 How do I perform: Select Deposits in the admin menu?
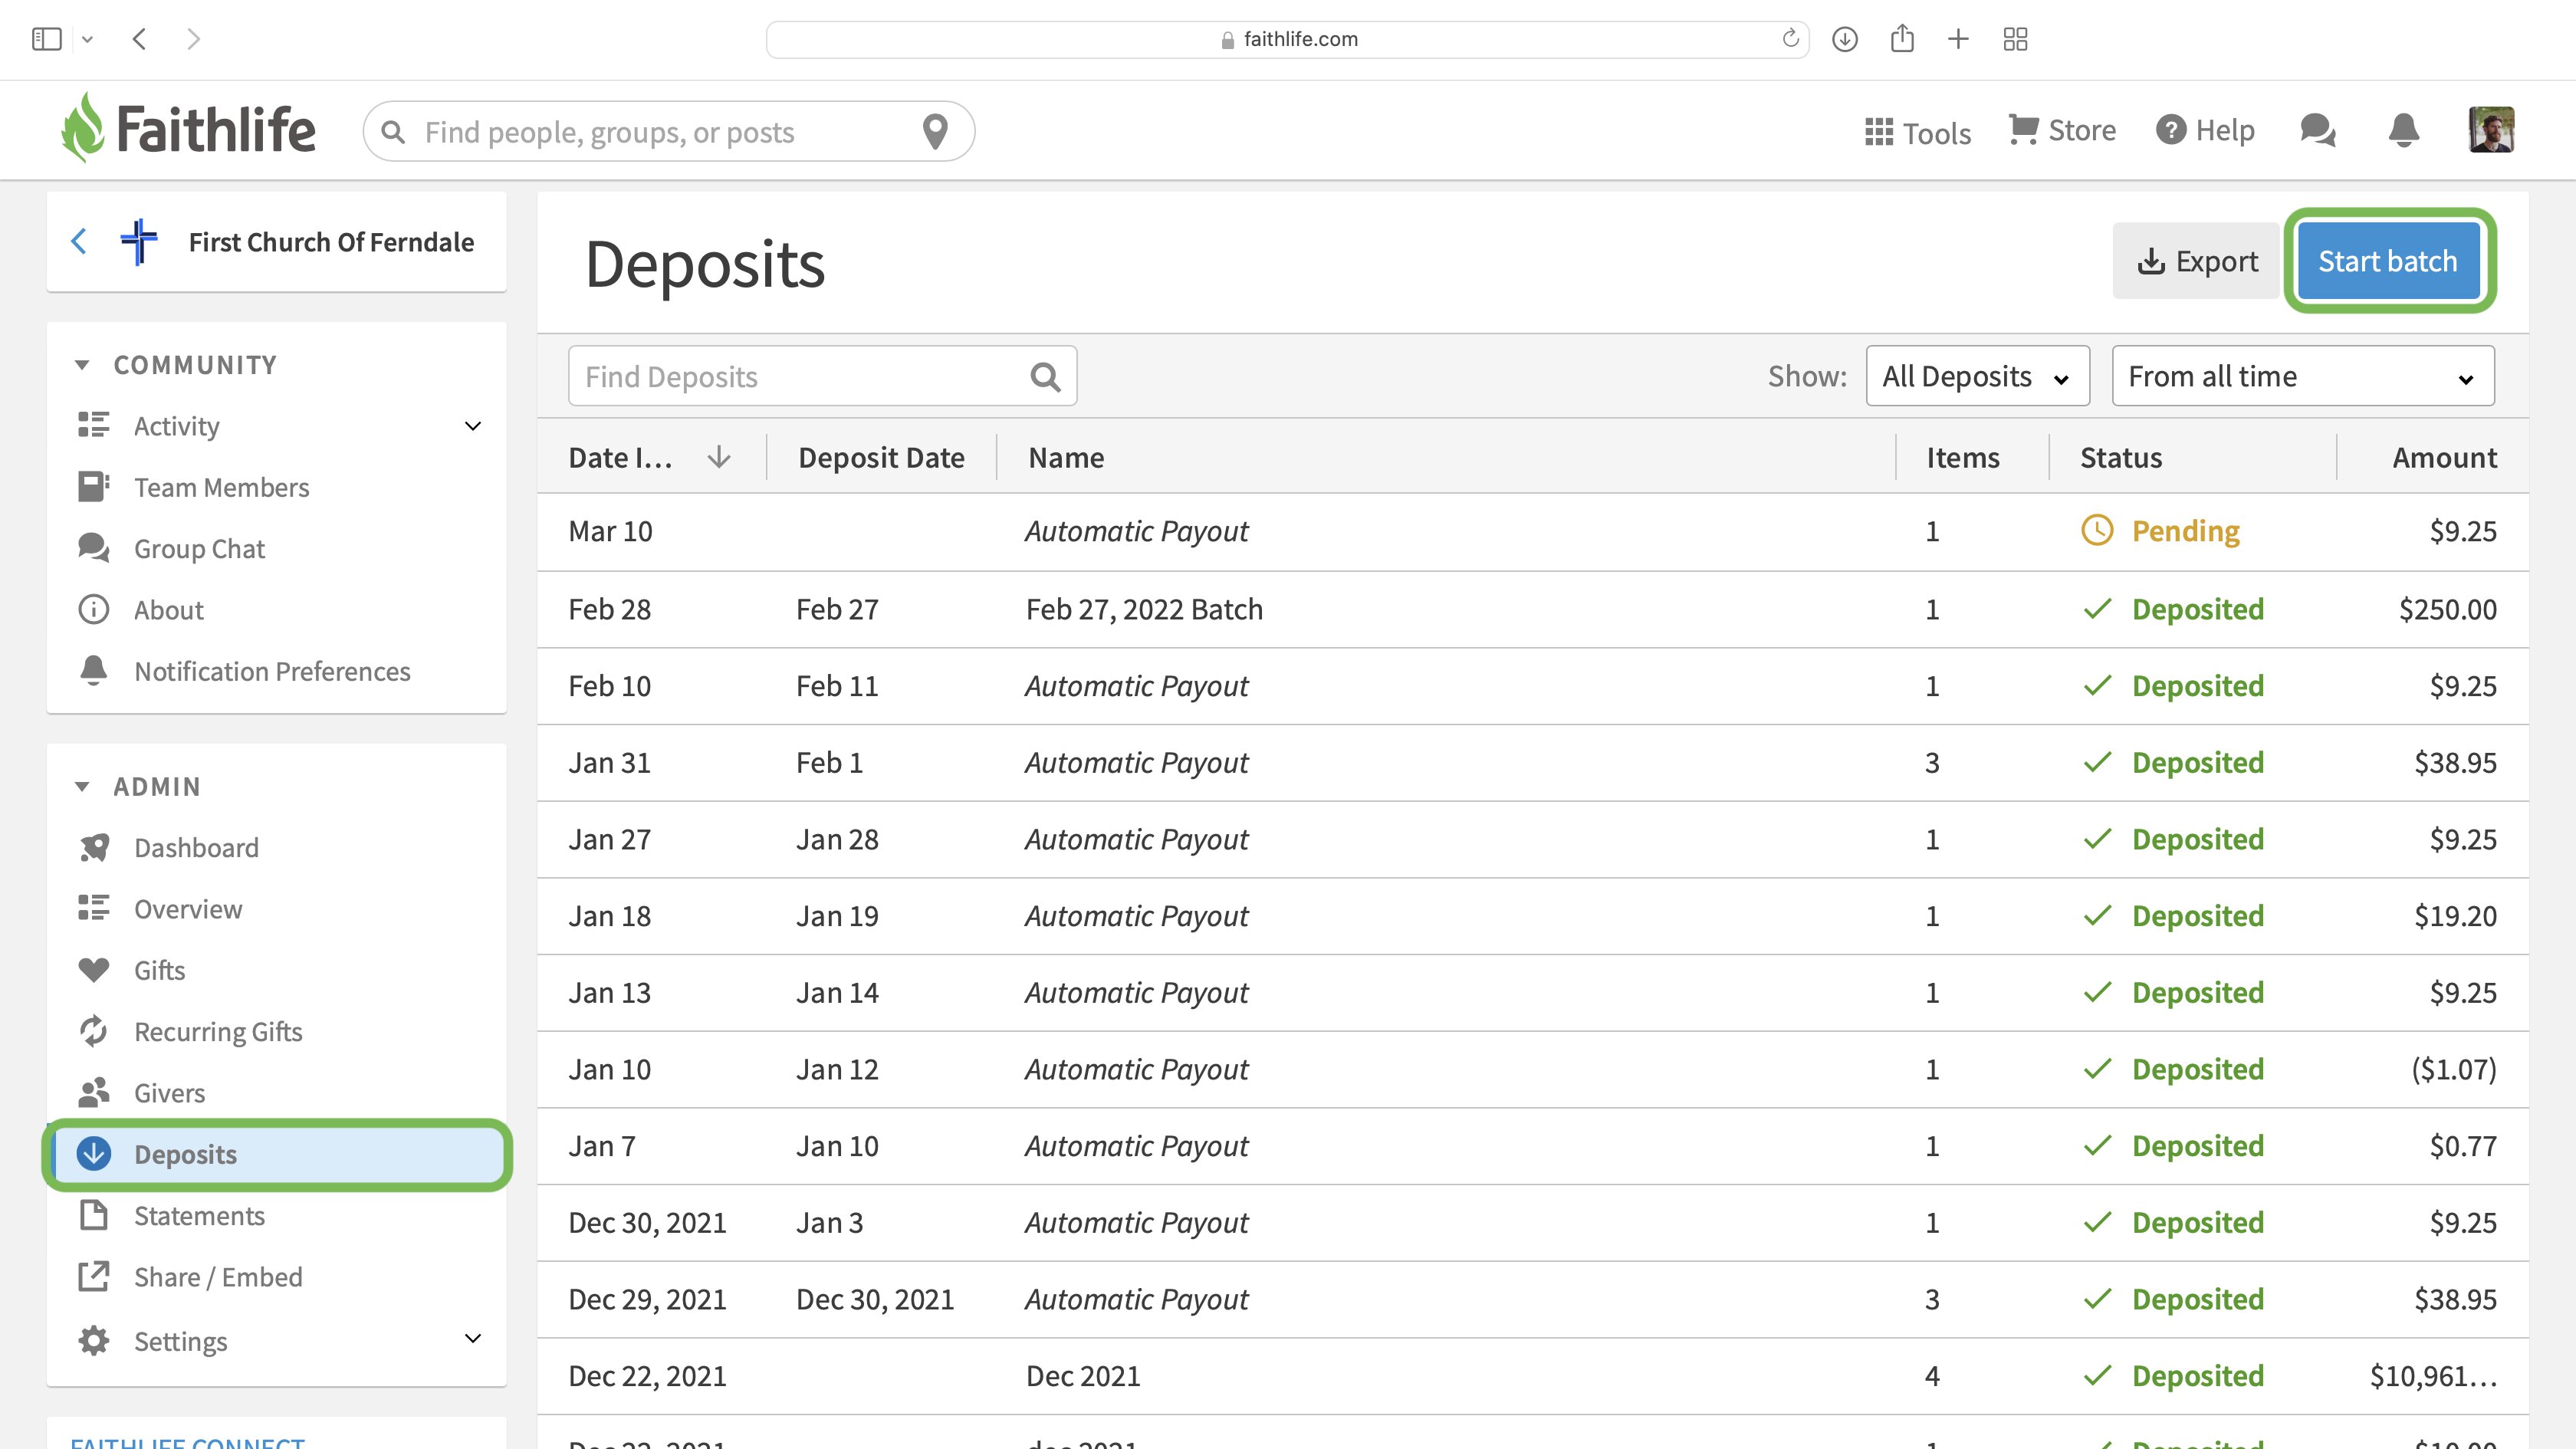(x=277, y=1154)
